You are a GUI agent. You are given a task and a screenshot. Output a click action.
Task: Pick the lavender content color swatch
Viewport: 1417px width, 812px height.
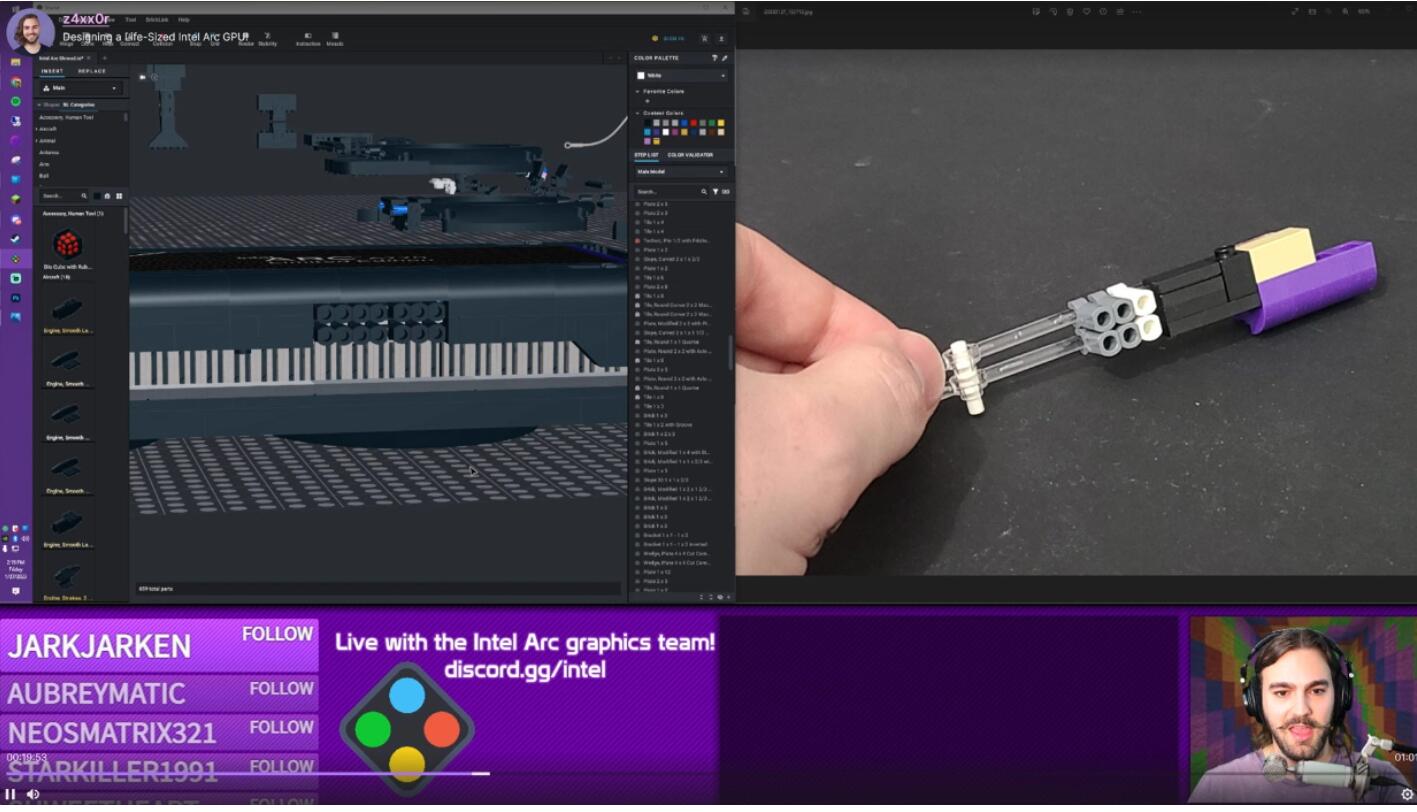click(647, 141)
